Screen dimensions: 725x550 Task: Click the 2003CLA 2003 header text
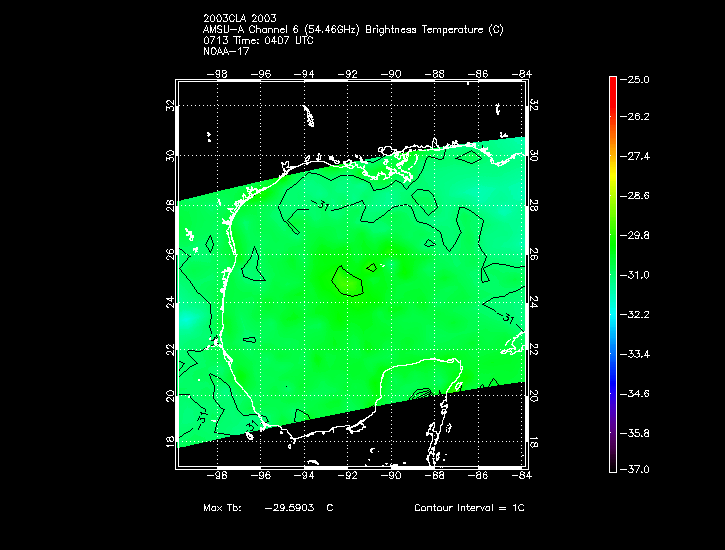tap(240, 18)
